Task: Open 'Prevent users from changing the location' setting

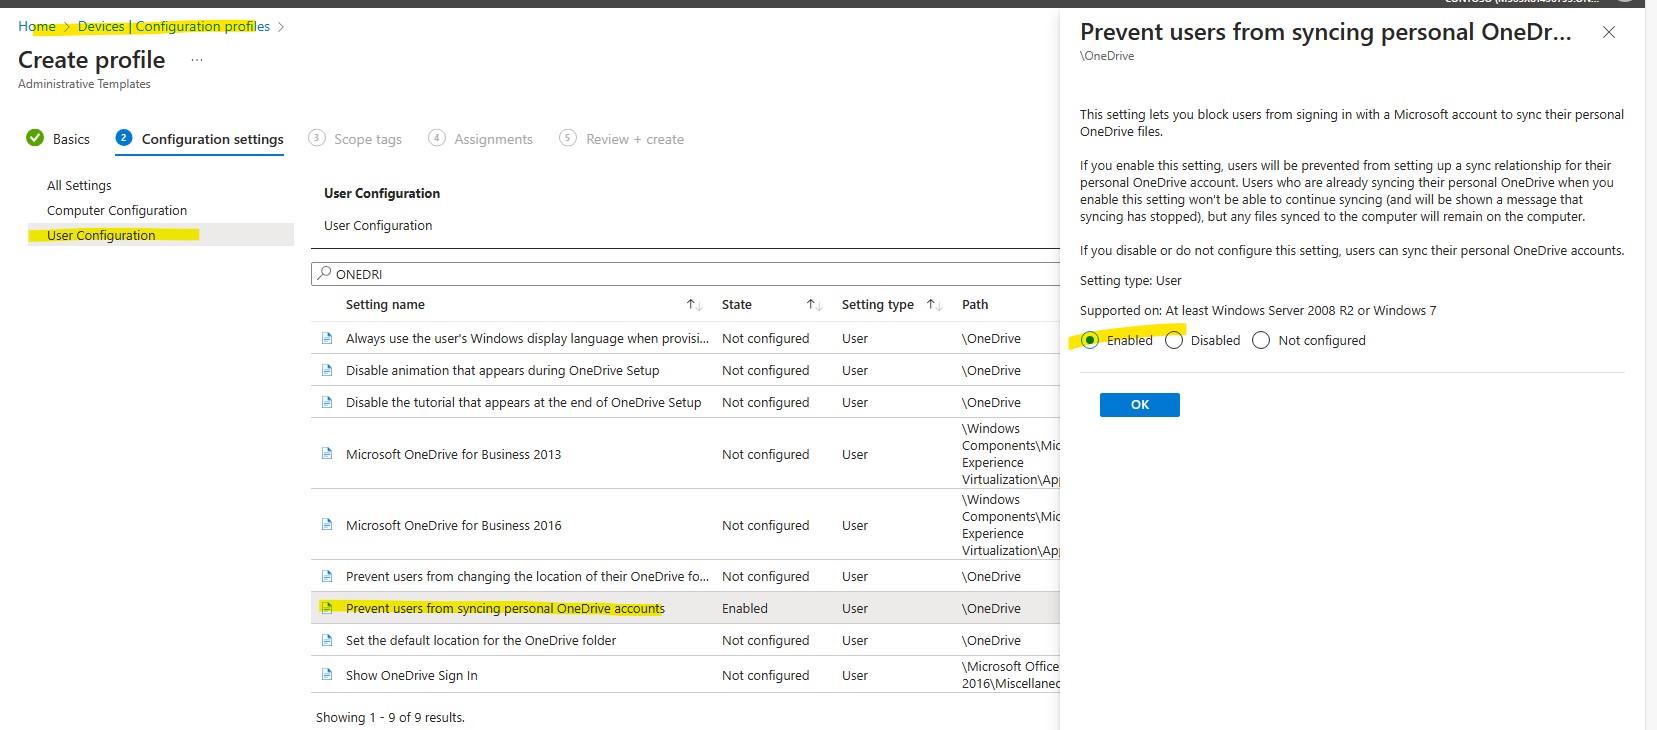Action: tap(527, 576)
